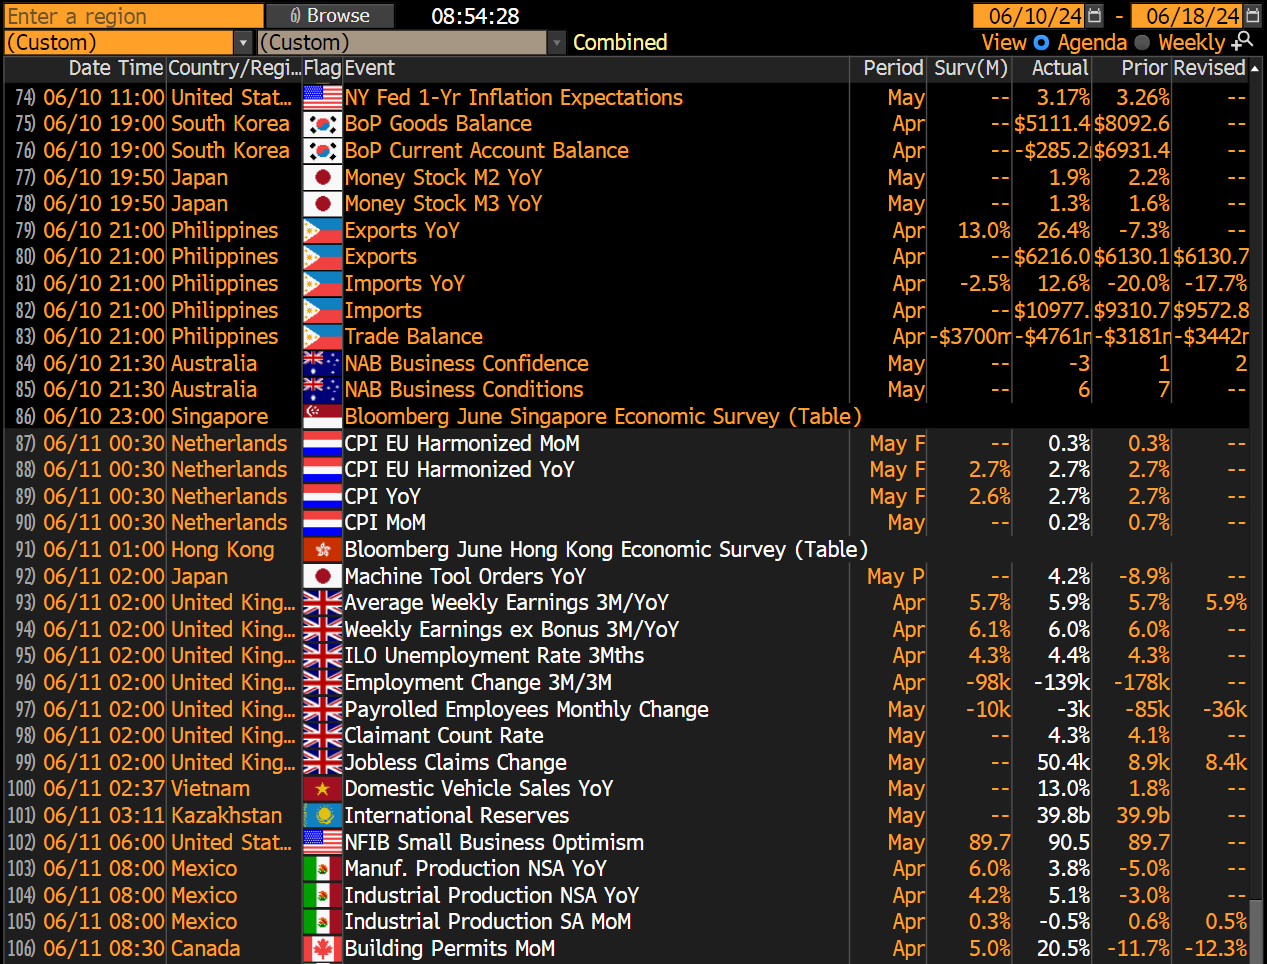Click the Actual column header
The height and width of the screenshot is (964, 1267).
[1060, 68]
